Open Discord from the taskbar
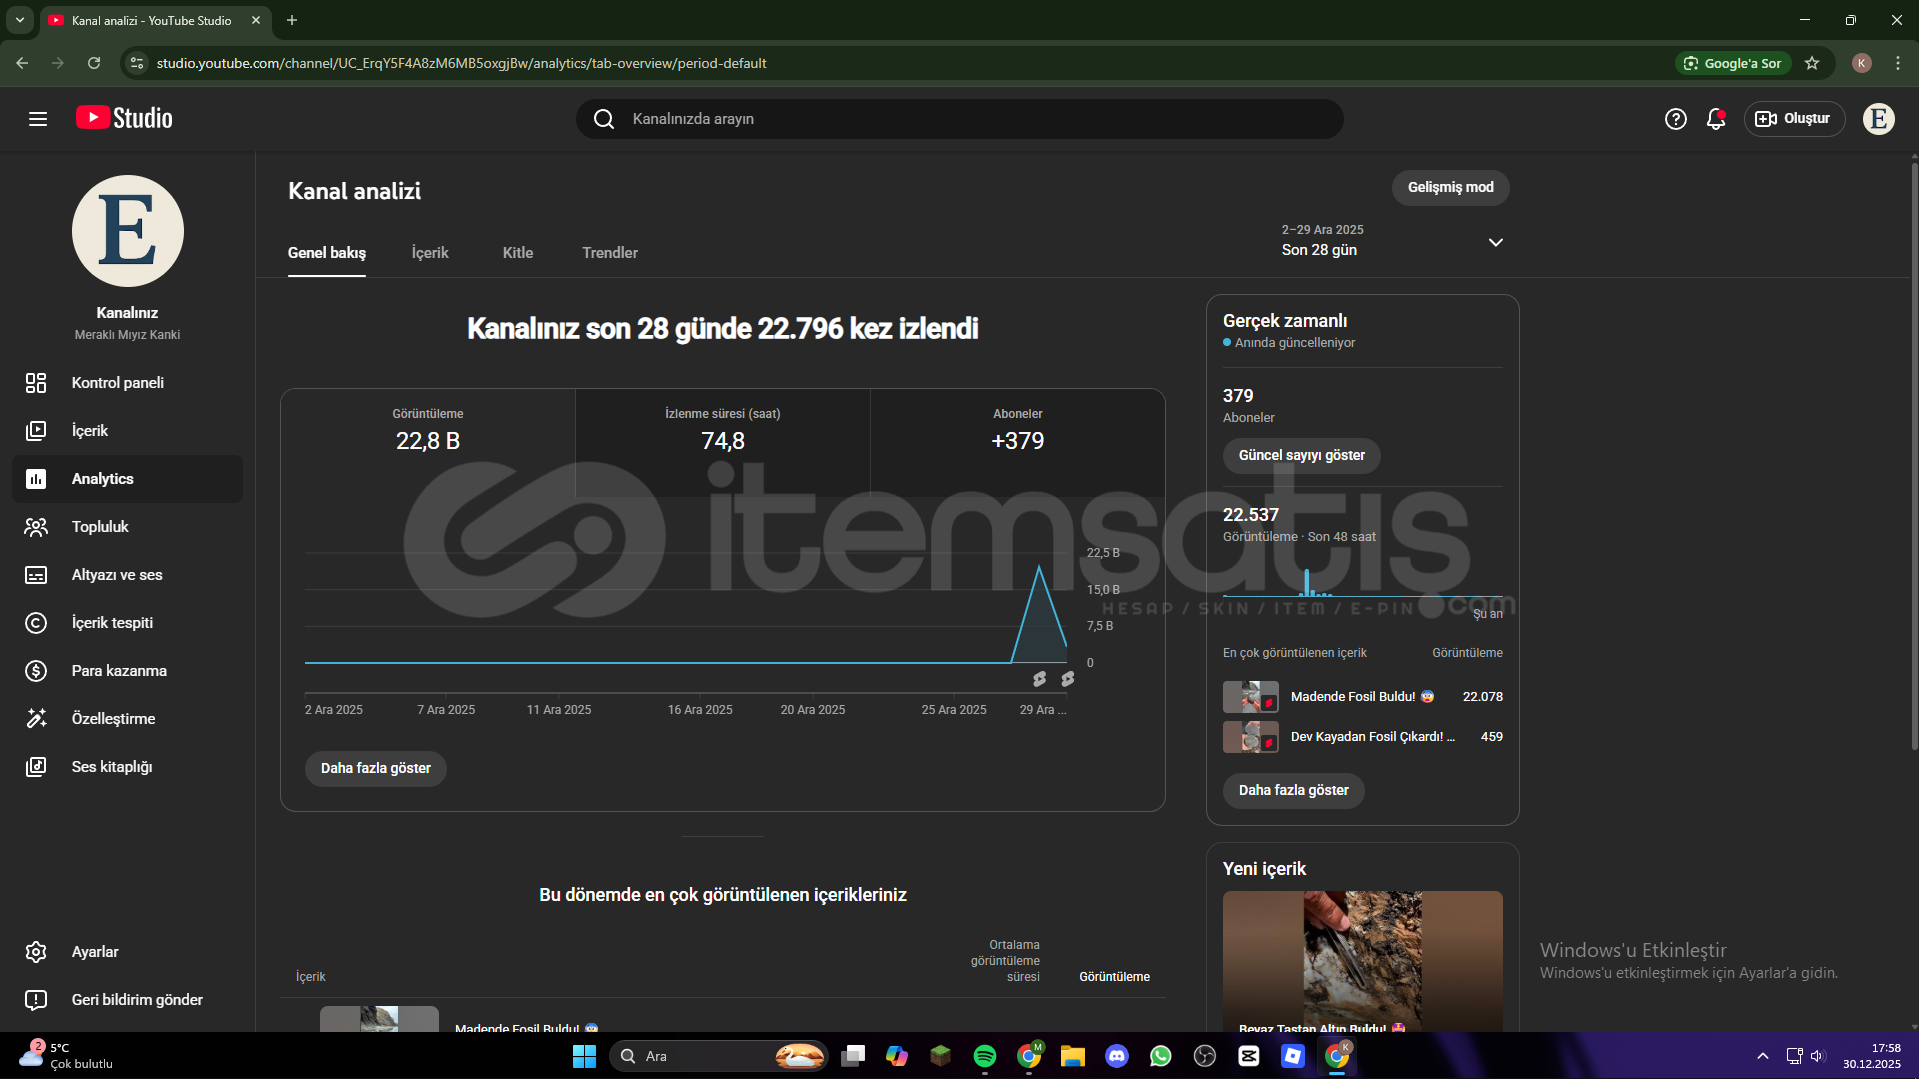 1117,1056
